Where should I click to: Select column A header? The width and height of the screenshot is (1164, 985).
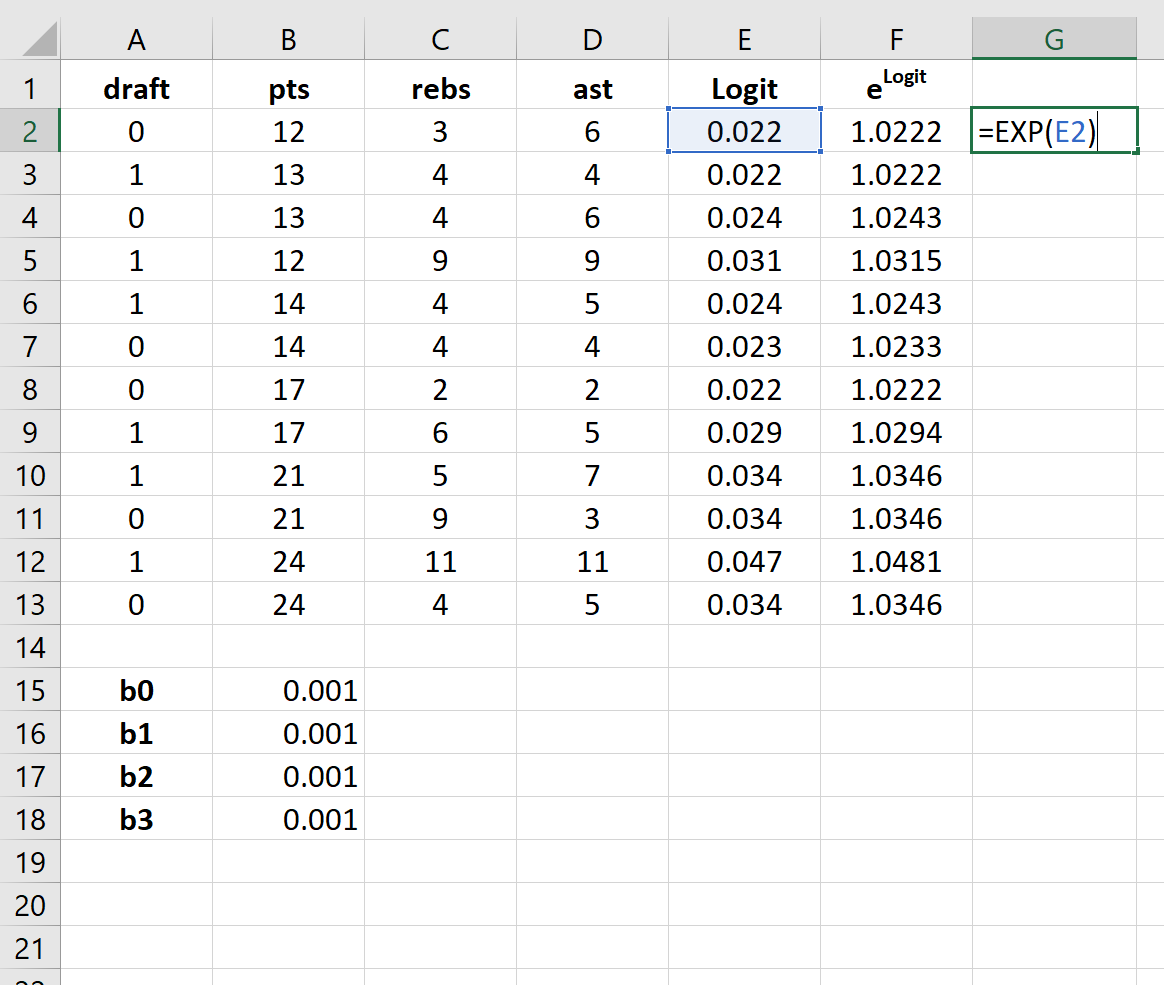click(x=136, y=38)
